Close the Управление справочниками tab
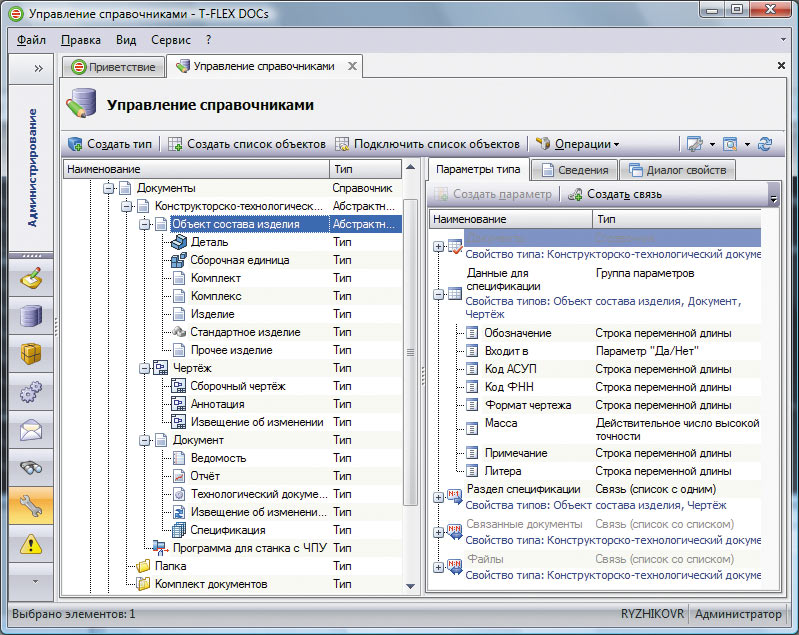 click(352, 66)
